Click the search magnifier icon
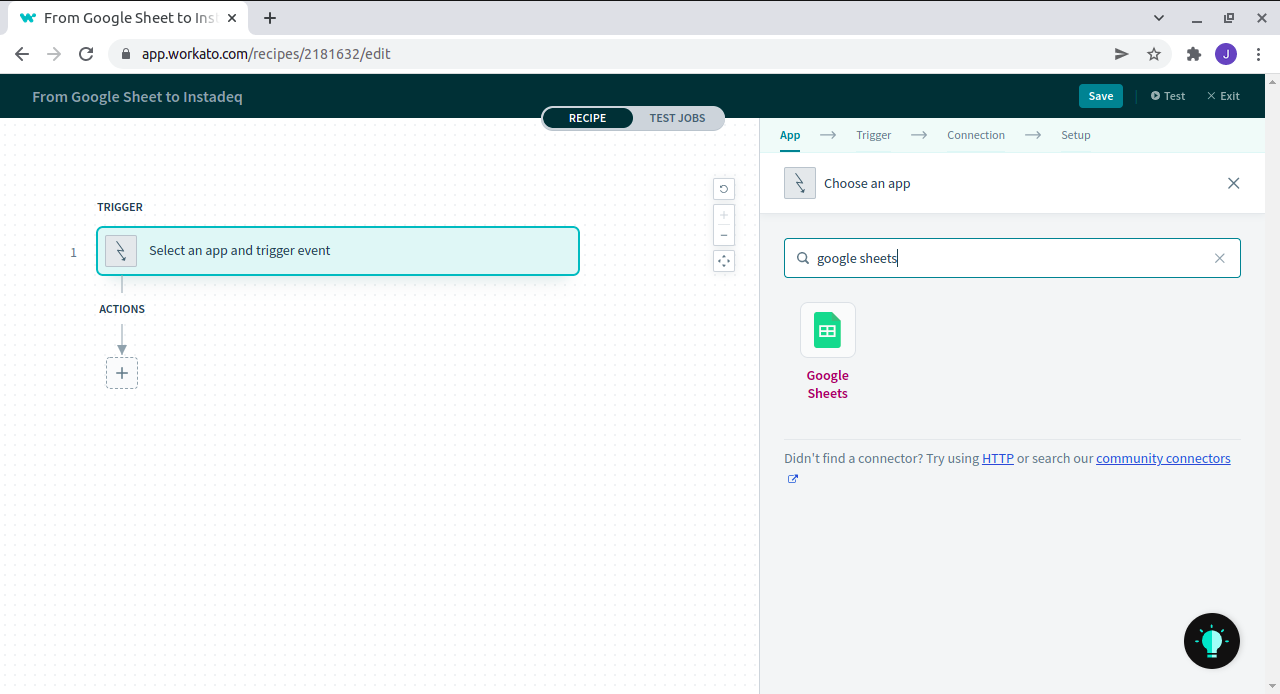Image resolution: width=1280 pixels, height=694 pixels. 802,258
